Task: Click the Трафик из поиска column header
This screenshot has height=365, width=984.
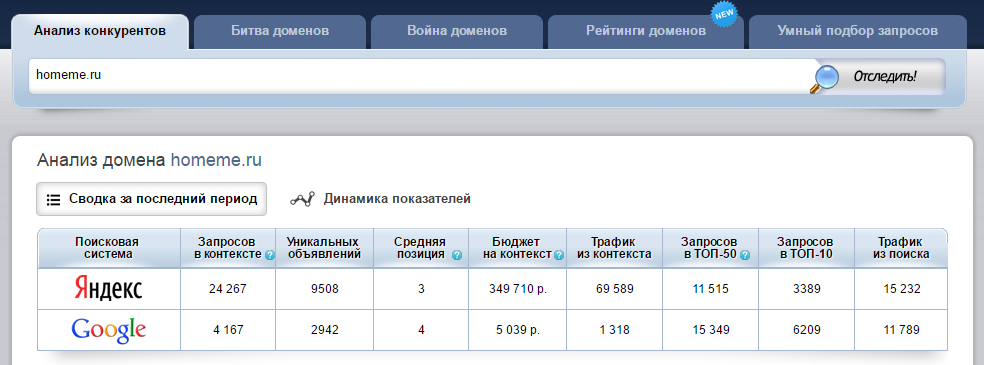Action: pyautogui.click(x=900, y=248)
